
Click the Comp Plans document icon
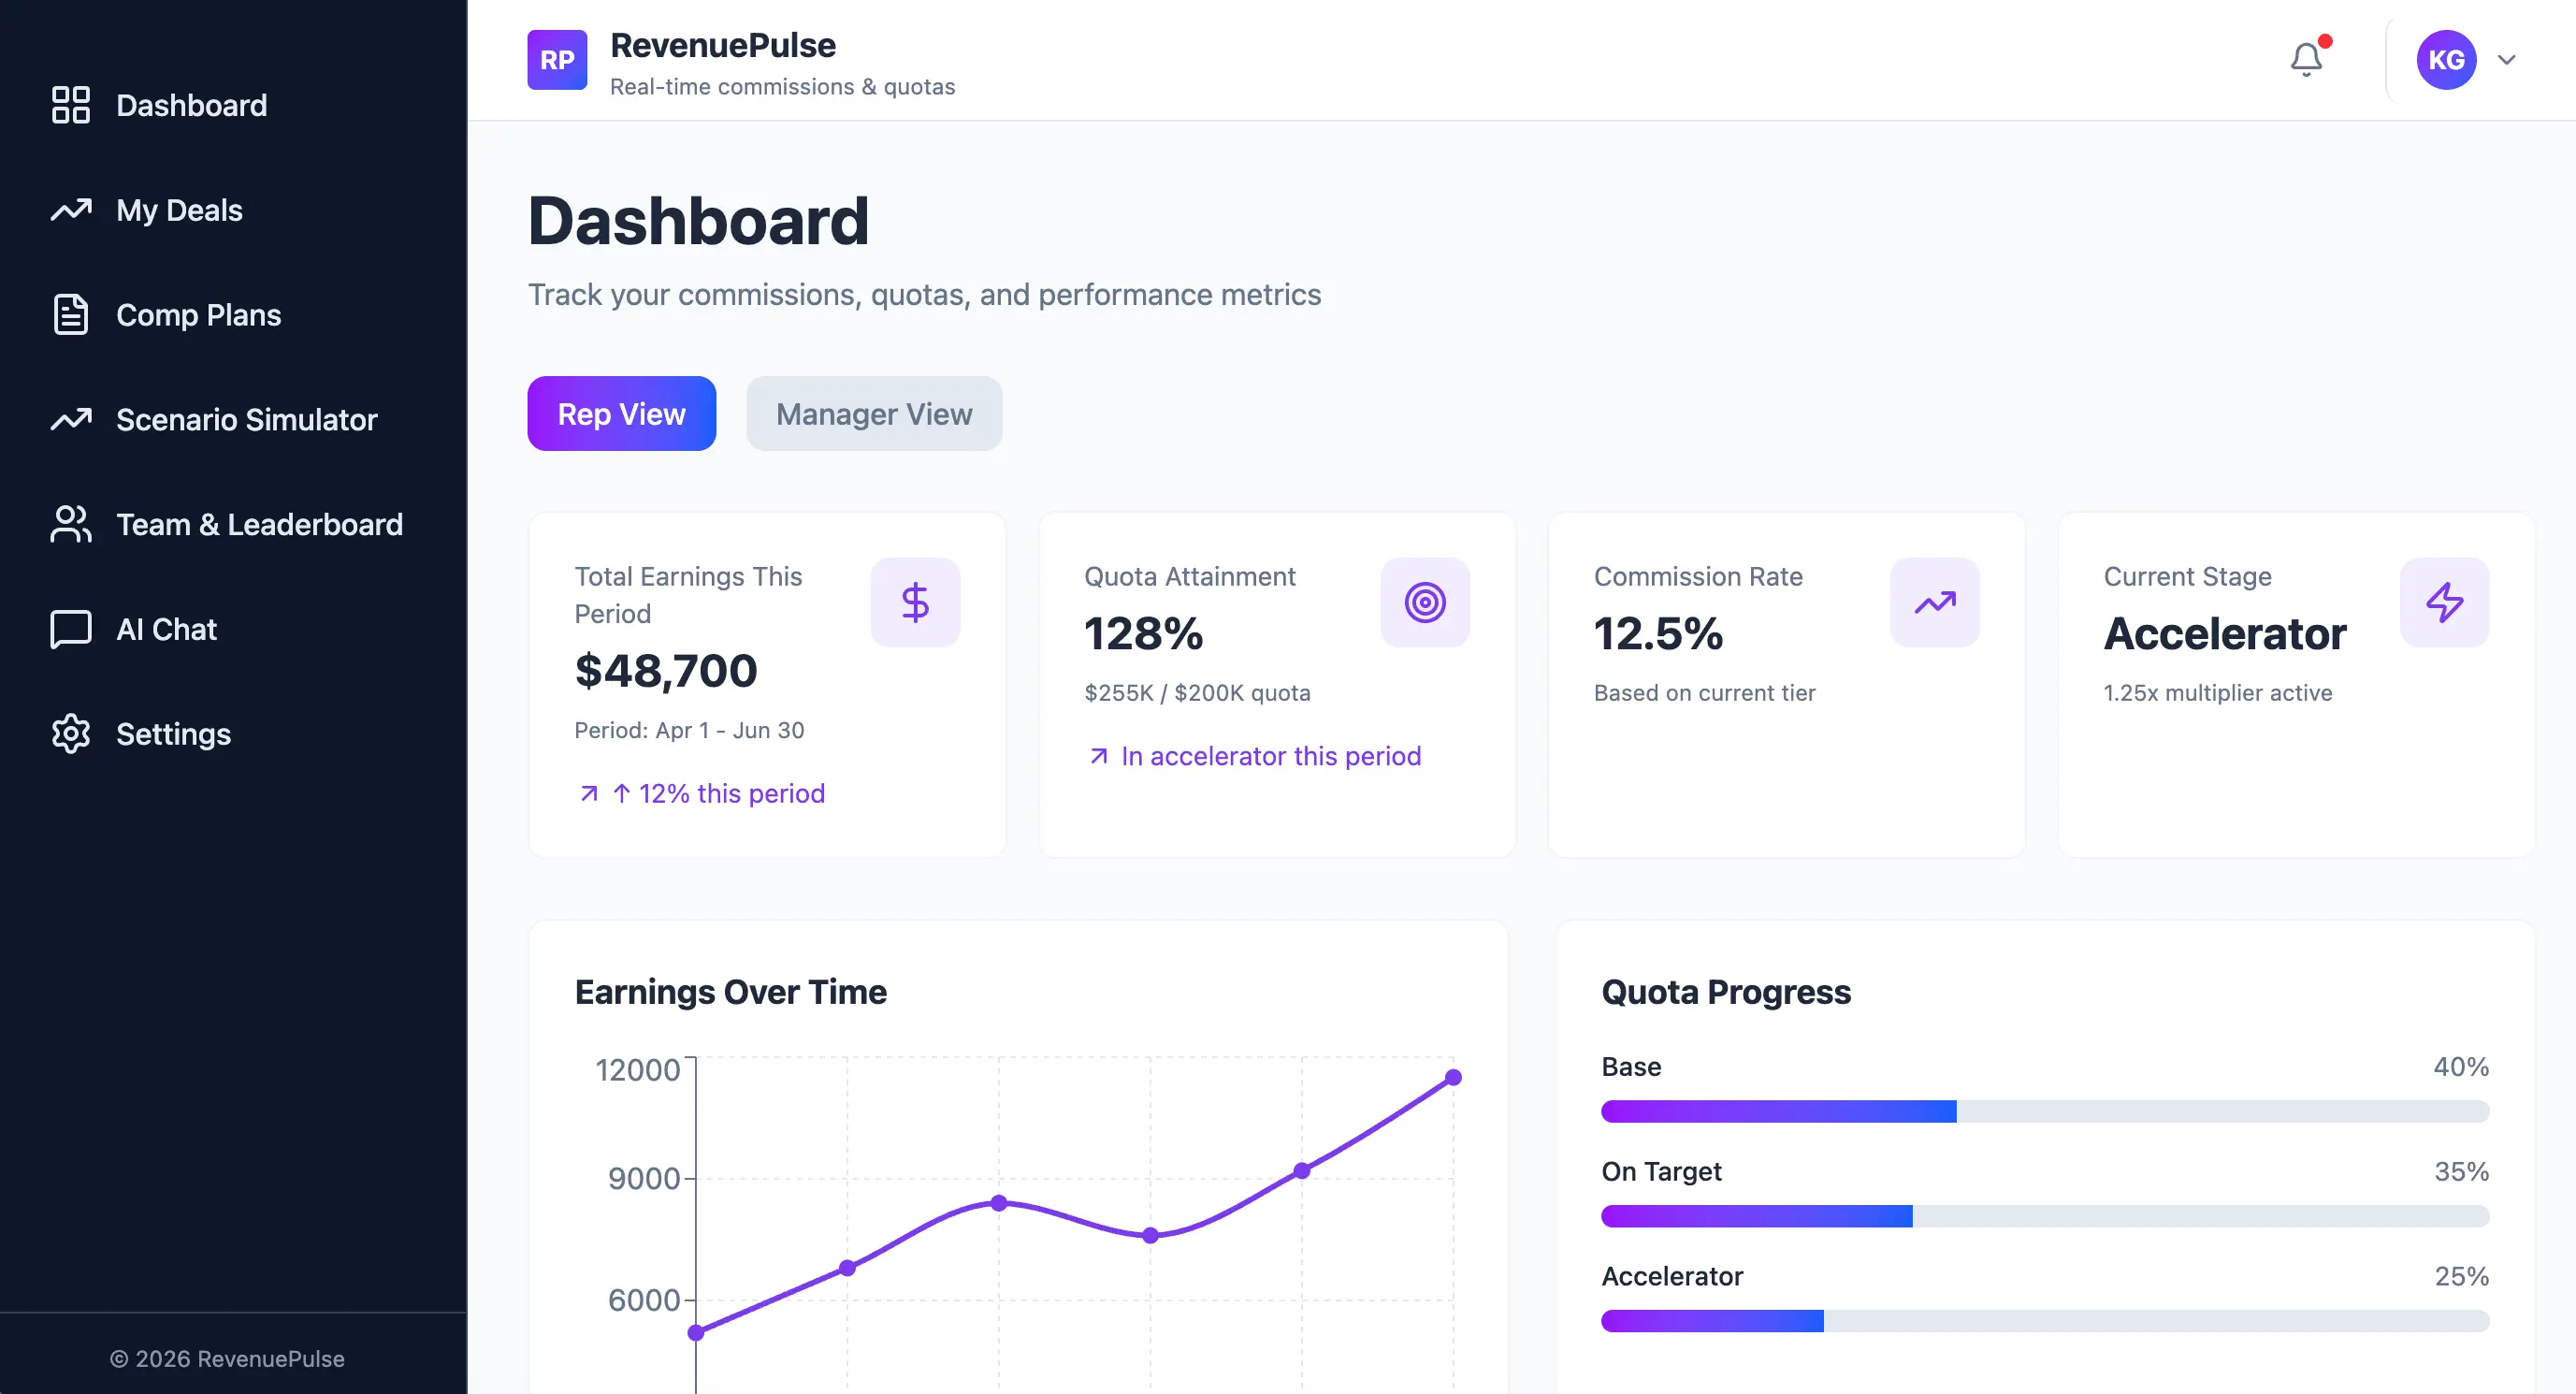click(x=71, y=315)
